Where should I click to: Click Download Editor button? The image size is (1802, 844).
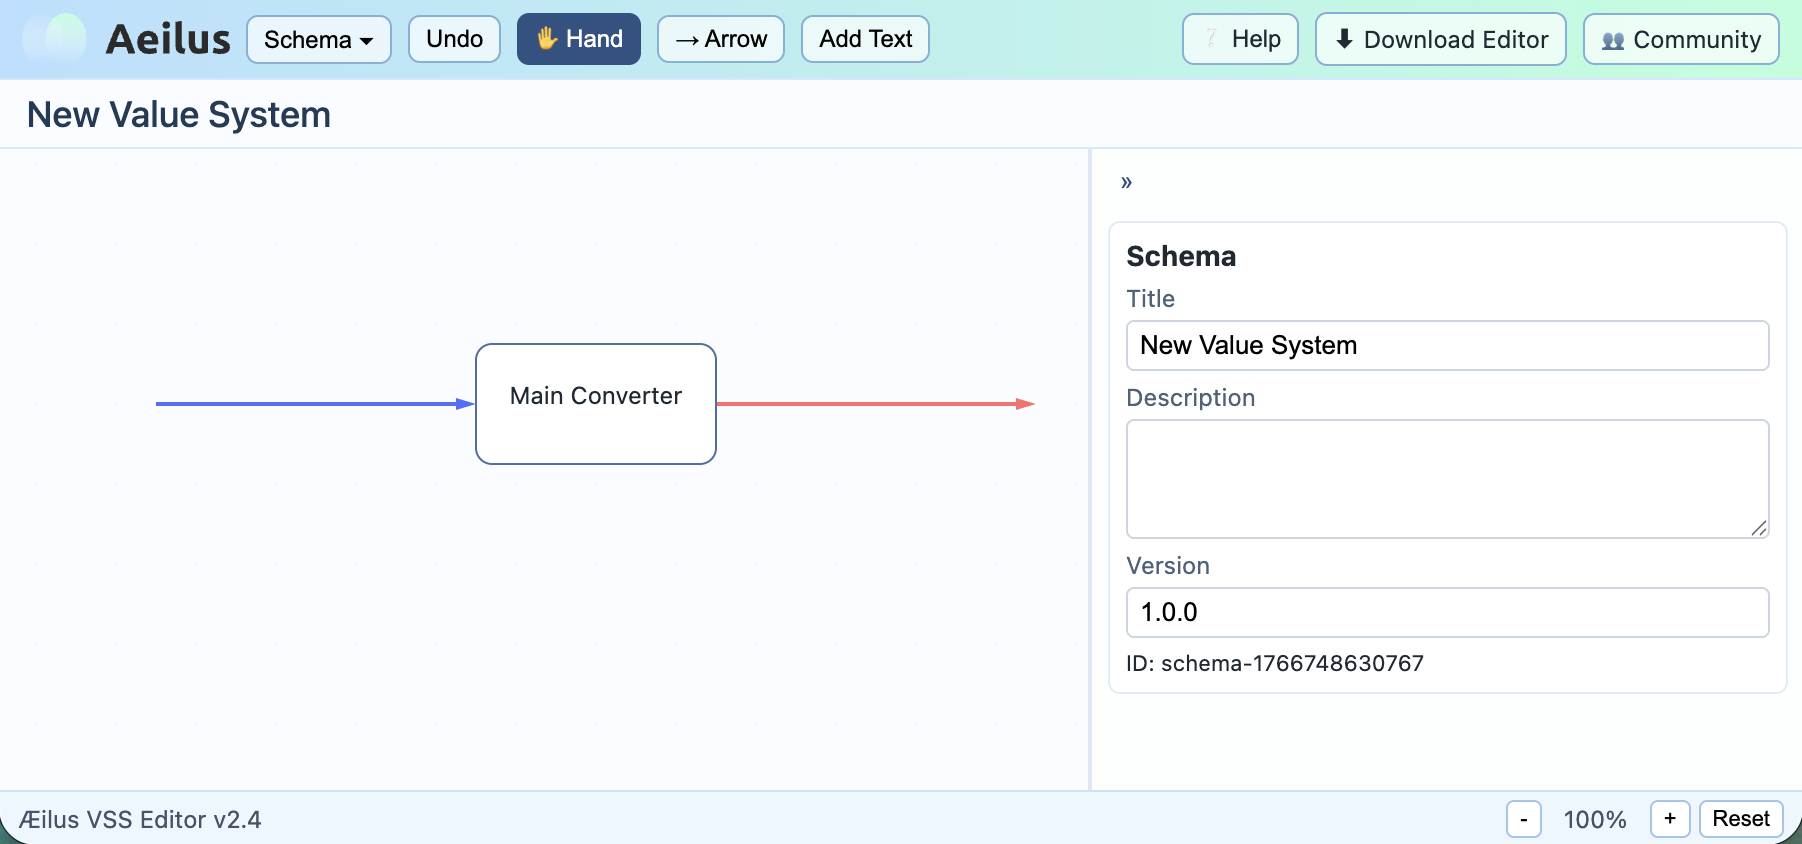1440,39
